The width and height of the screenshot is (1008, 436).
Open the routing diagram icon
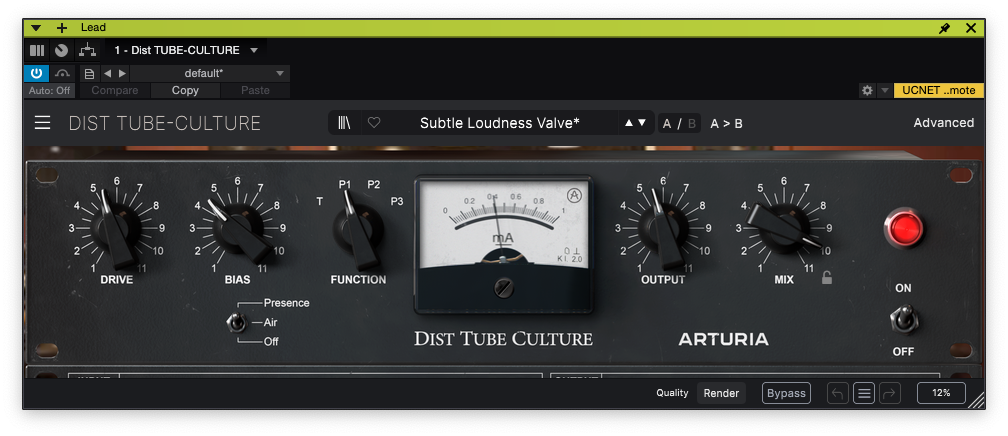(x=86, y=50)
